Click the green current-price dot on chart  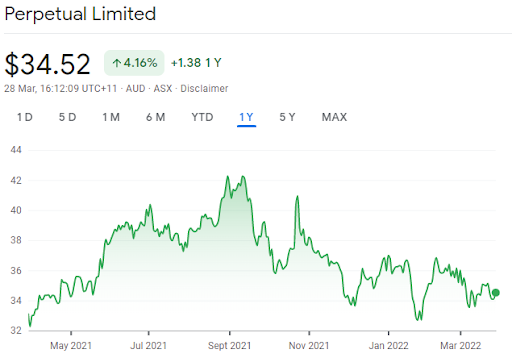(496, 293)
